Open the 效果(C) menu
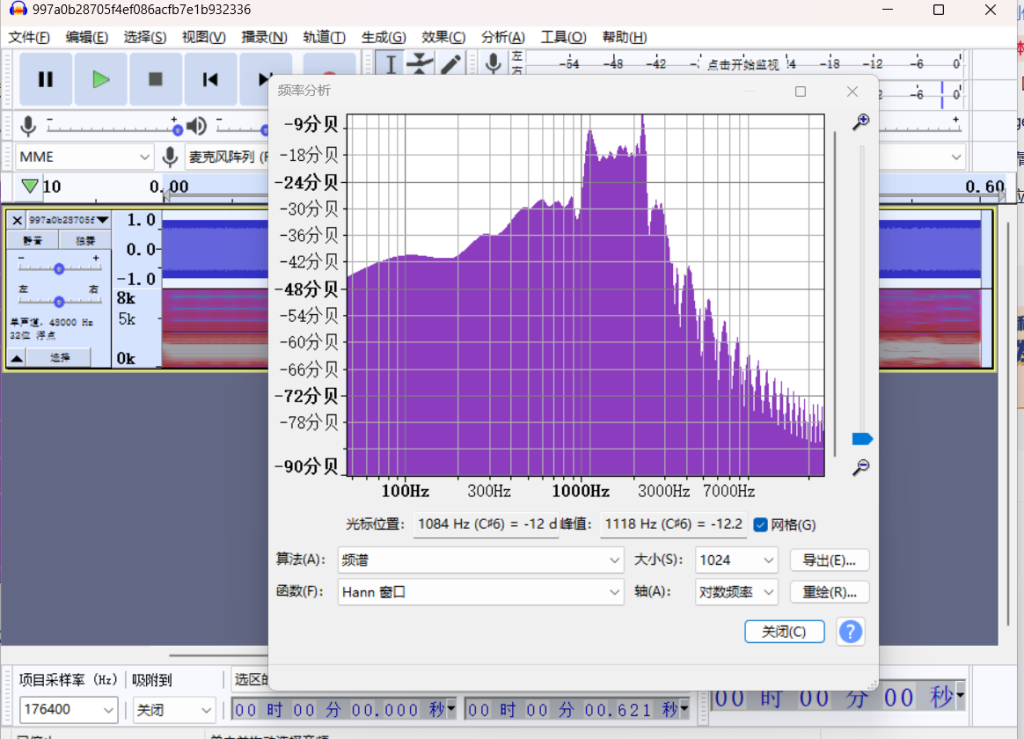Screen dimensions: 1024x739 point(443,37)
